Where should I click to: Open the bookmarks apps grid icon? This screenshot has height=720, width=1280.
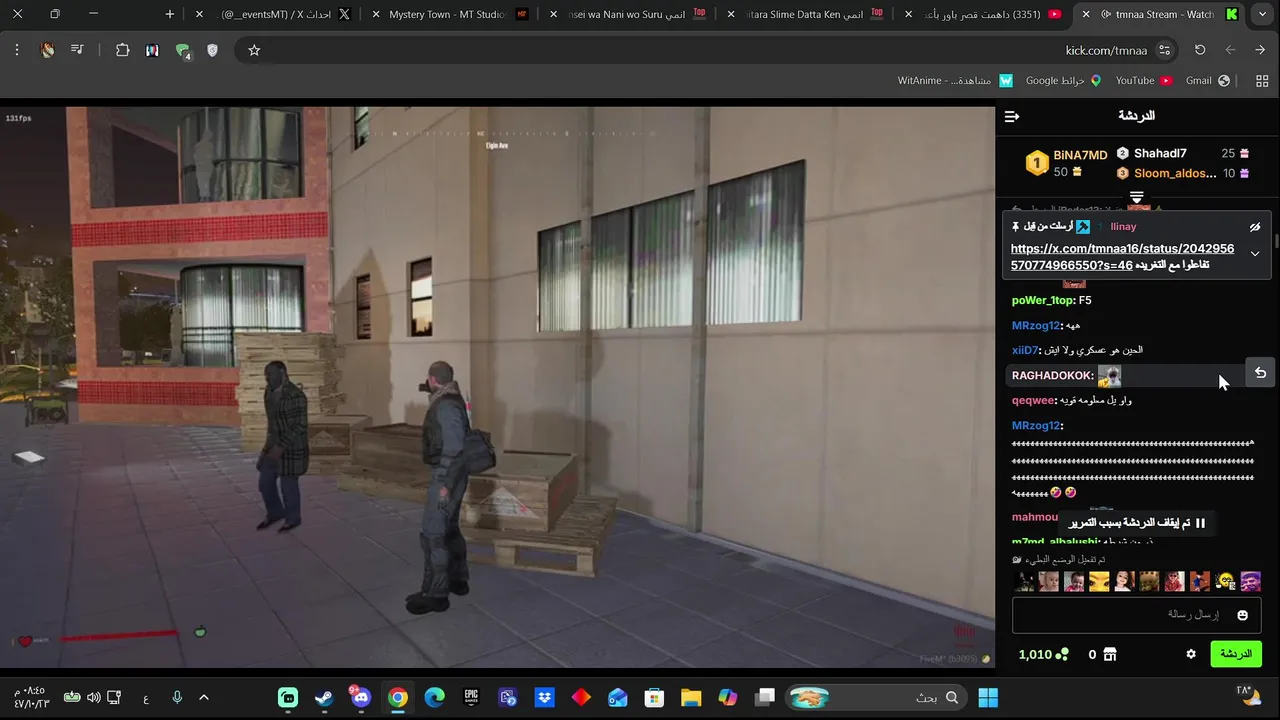1260,80
